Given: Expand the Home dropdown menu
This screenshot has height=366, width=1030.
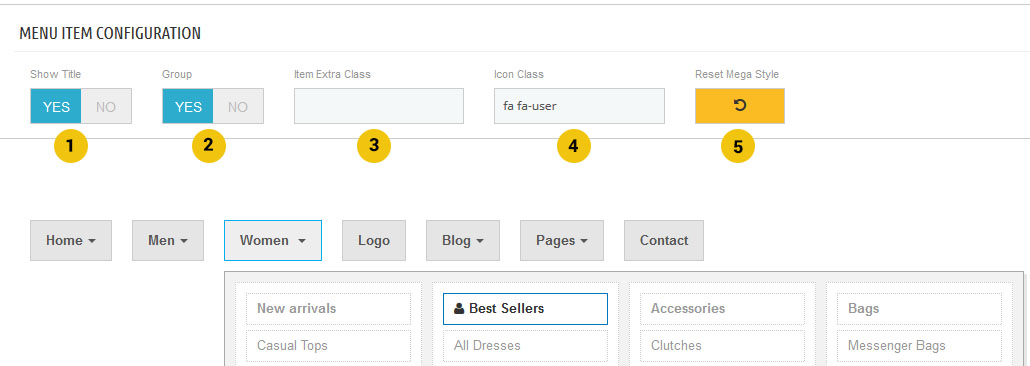Looking at the screenshot, I should click(71, 240).
